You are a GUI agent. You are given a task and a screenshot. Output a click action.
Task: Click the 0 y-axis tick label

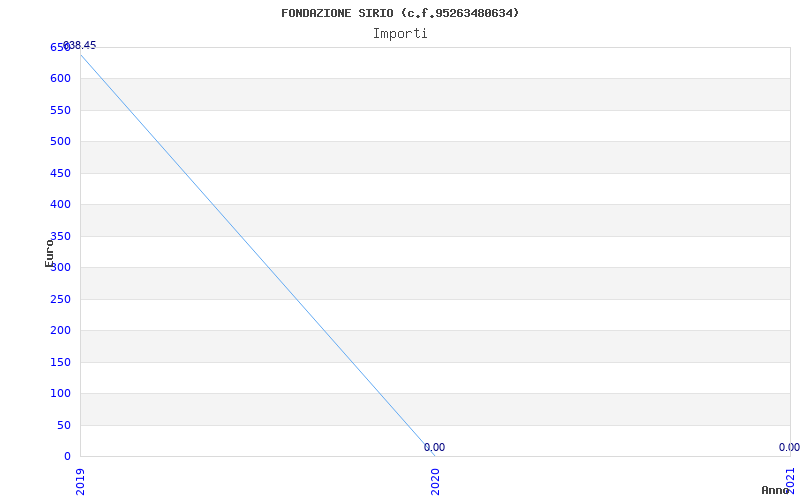pos(67,456)
